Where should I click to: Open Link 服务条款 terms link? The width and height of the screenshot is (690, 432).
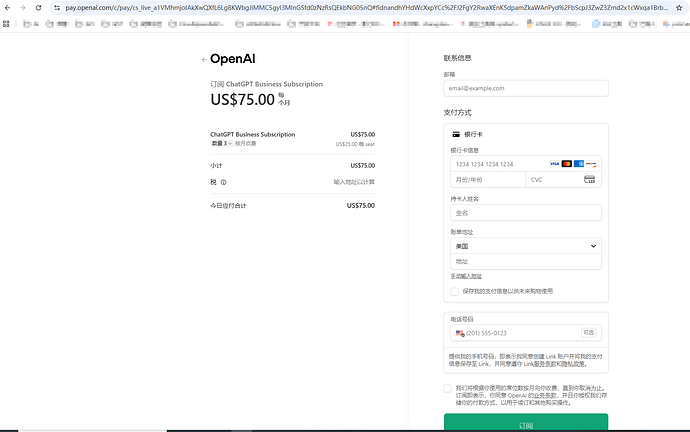coord(545,364)
